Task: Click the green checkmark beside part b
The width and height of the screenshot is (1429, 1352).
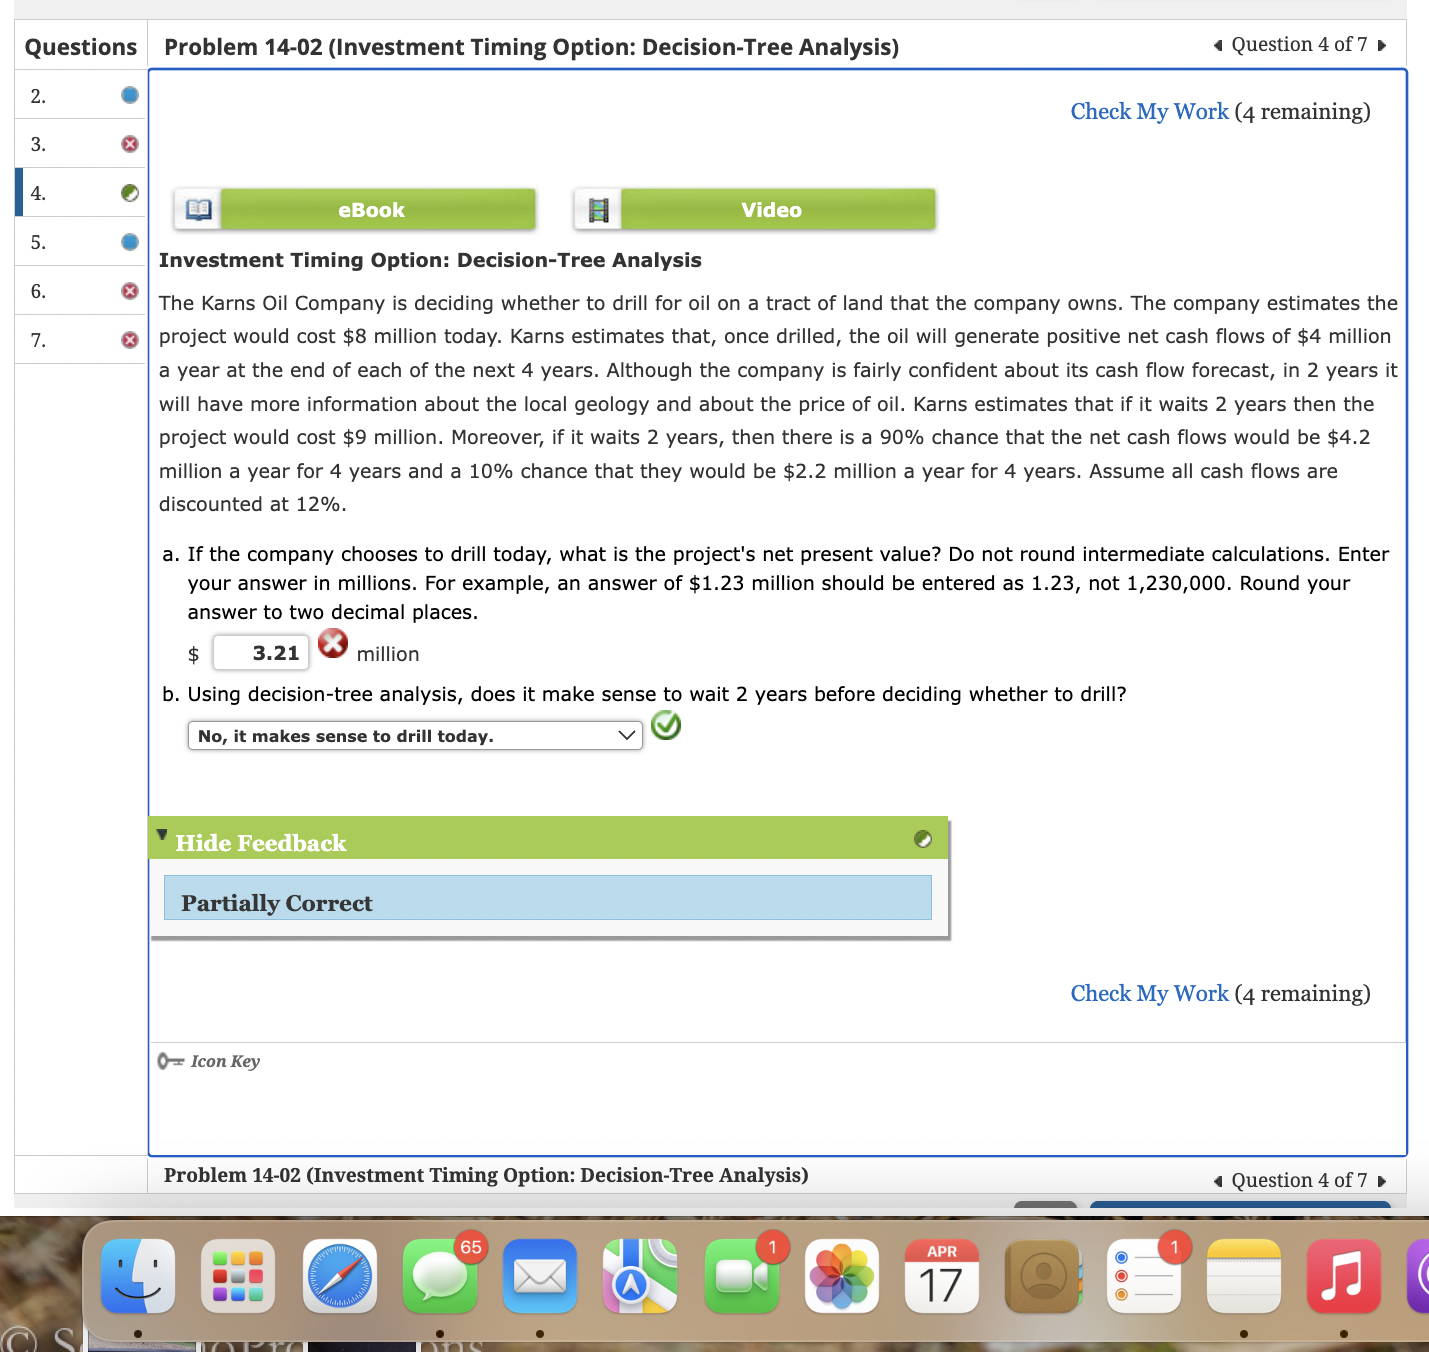Action: pos(666,726)
